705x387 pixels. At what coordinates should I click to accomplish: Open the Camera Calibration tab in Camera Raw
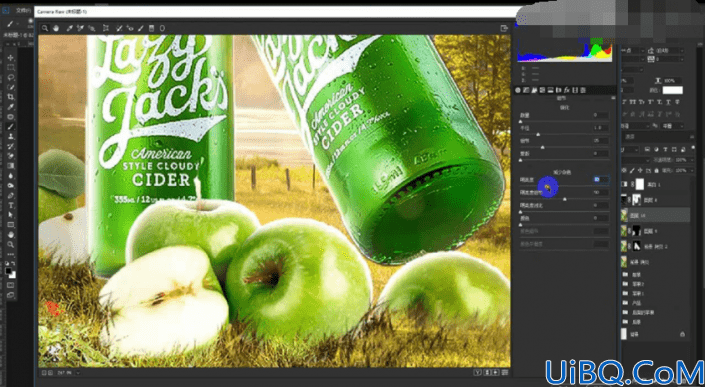pyautogui.click(x=575, y=90)
